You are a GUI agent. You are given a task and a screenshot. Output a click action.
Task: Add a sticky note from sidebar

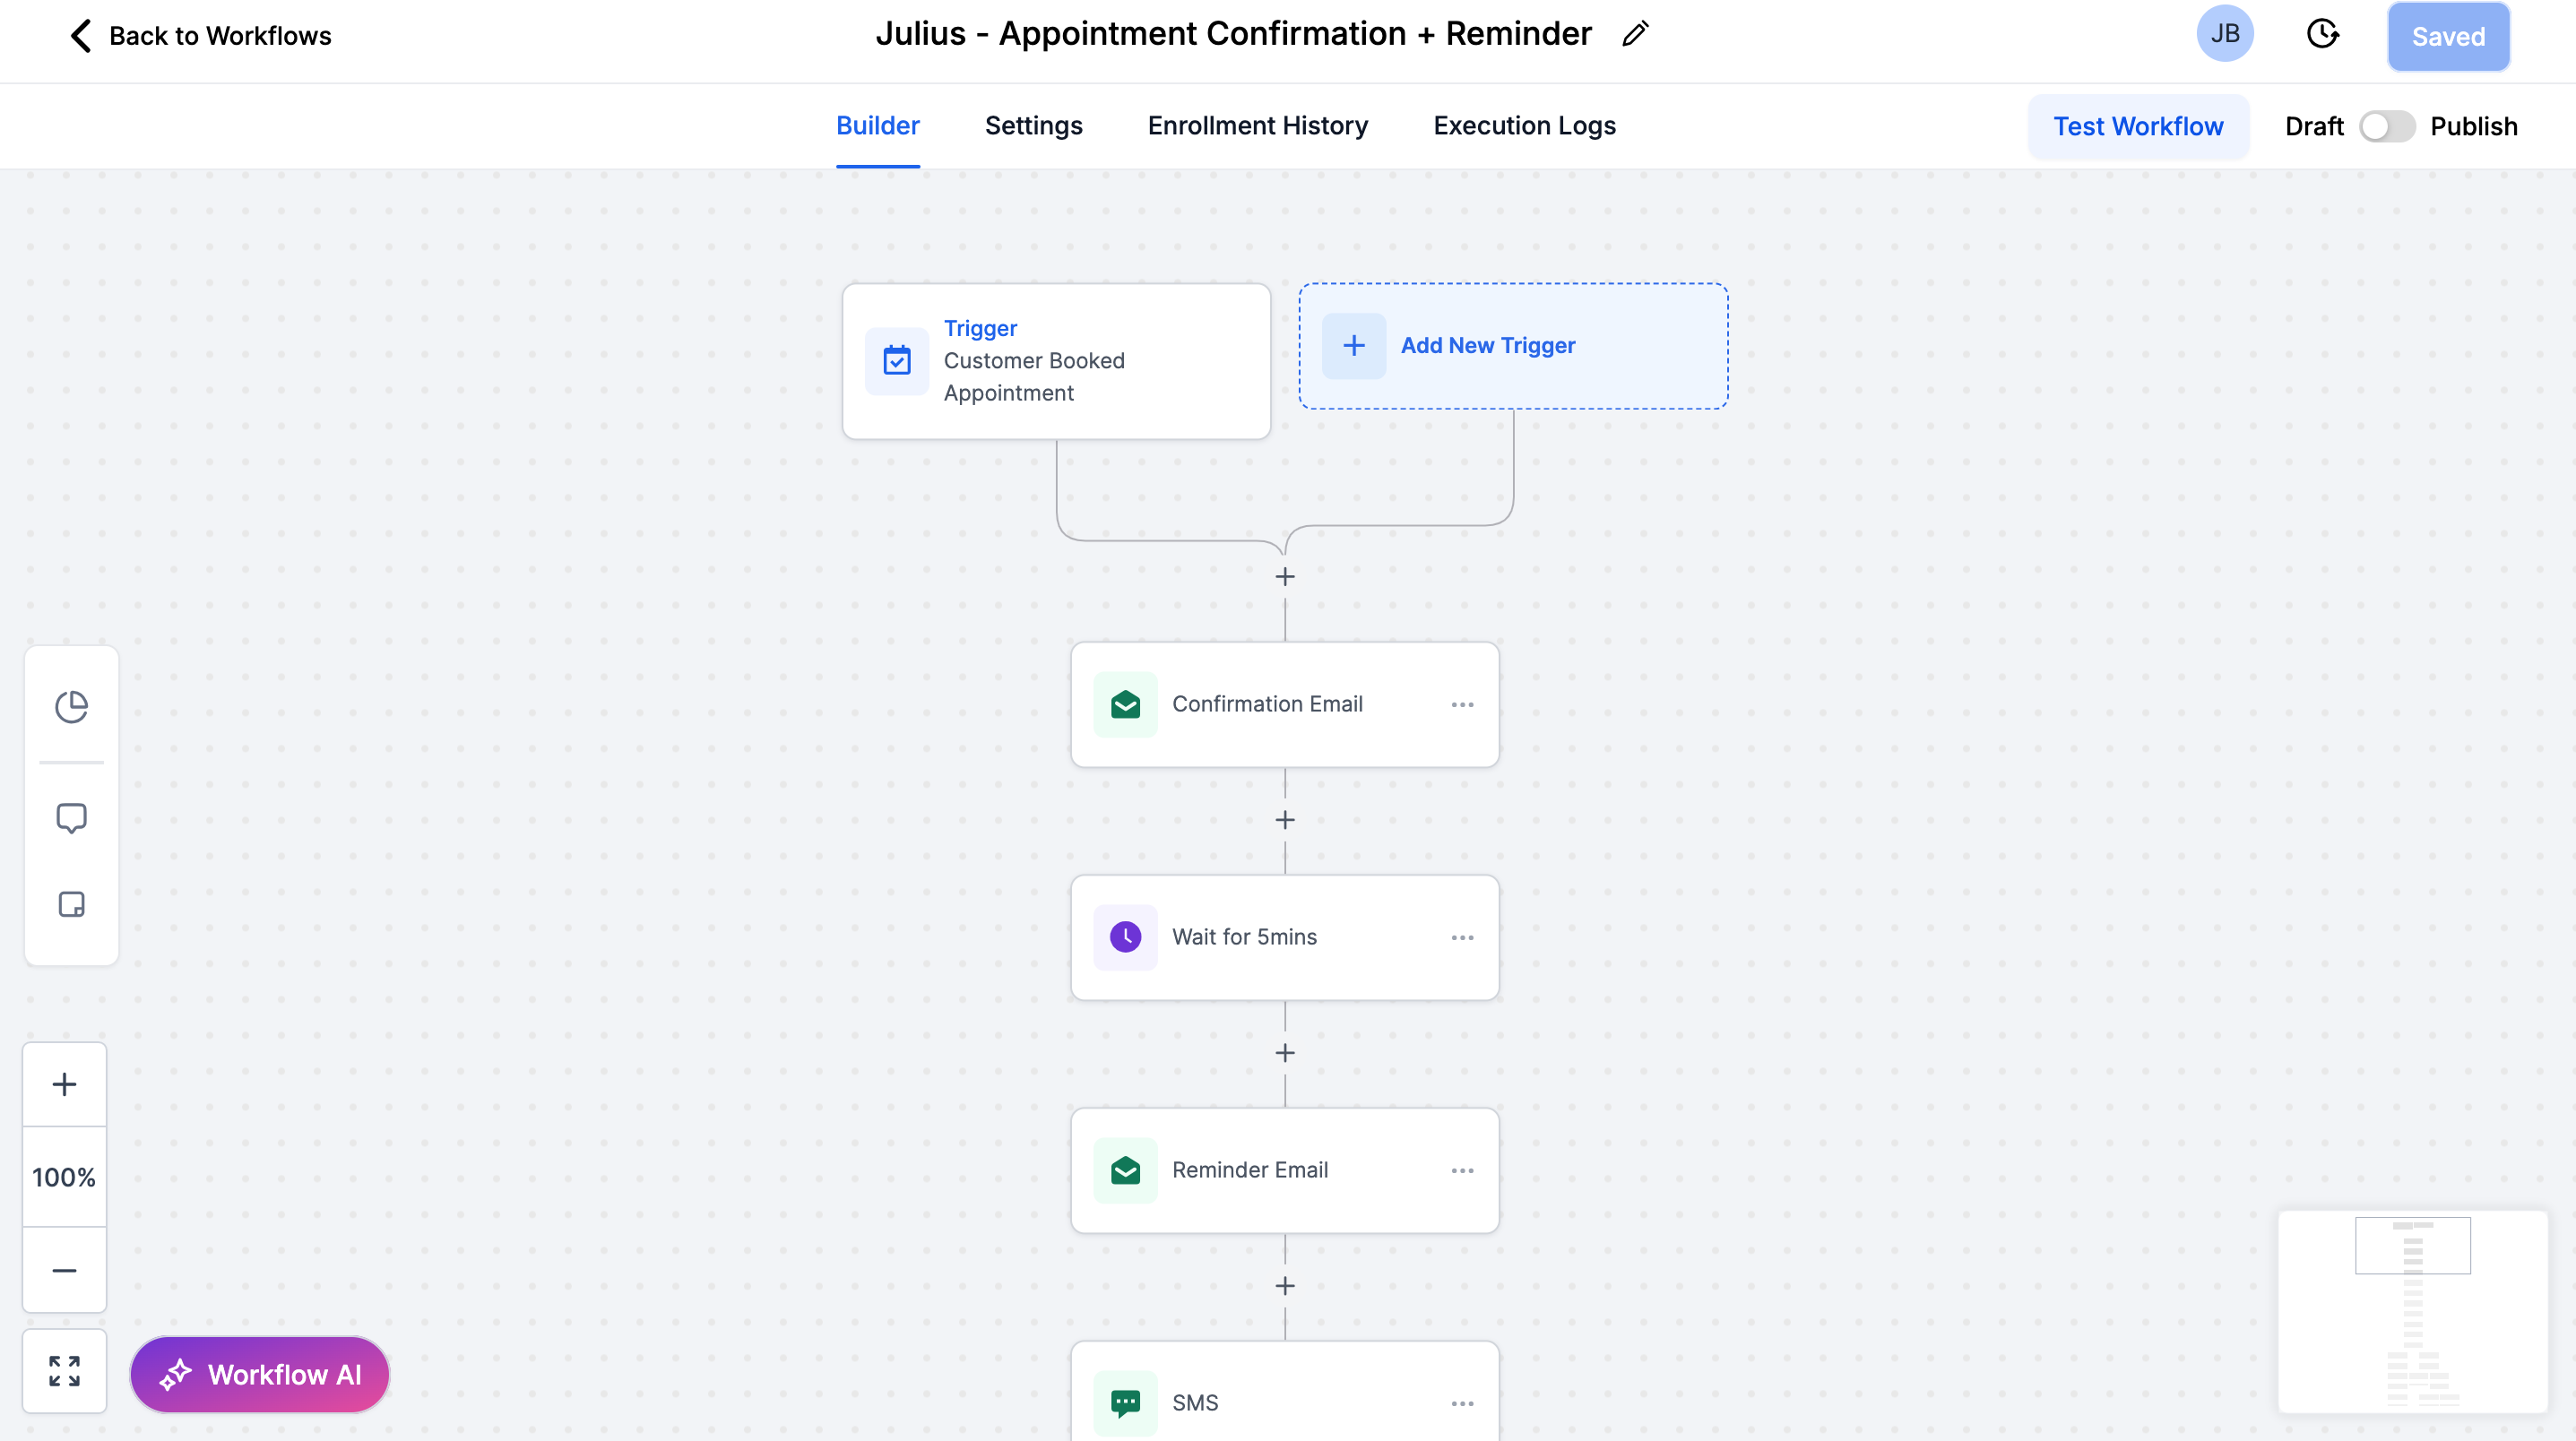point(71,904)
